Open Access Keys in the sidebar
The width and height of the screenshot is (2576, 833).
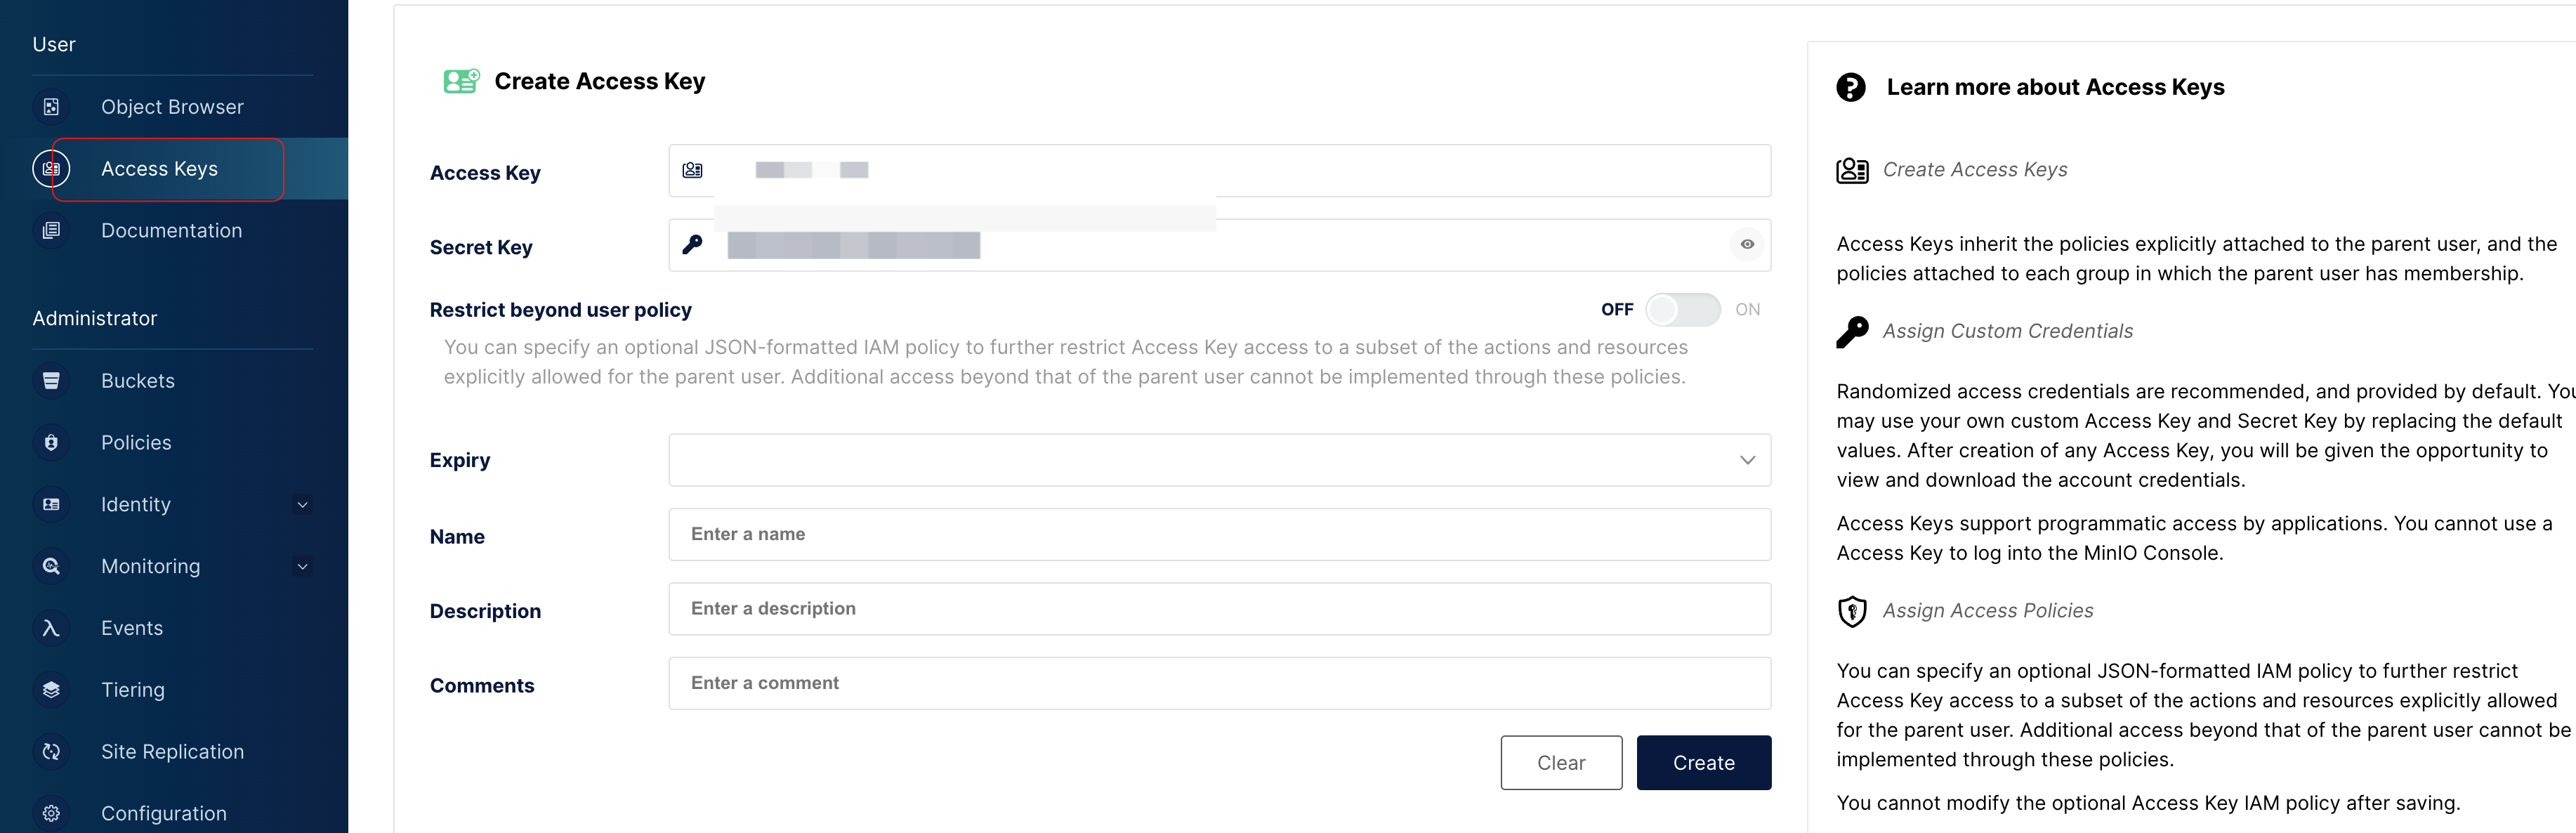click(x=160, y=169)
